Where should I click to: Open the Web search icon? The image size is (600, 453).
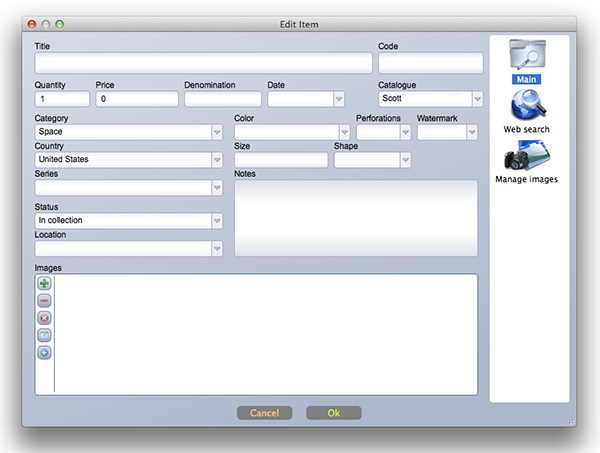(x=528, y=104)
